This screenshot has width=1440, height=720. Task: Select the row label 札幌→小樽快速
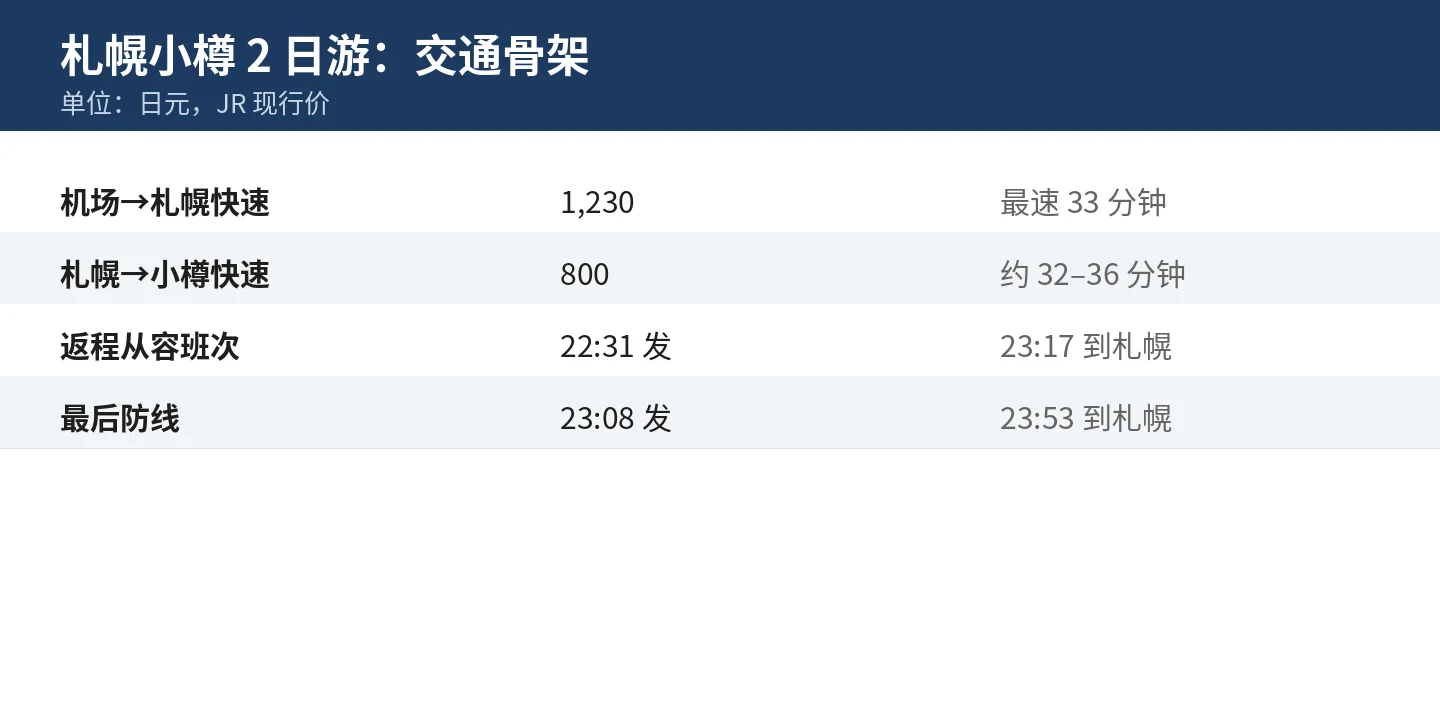point(165,275)
